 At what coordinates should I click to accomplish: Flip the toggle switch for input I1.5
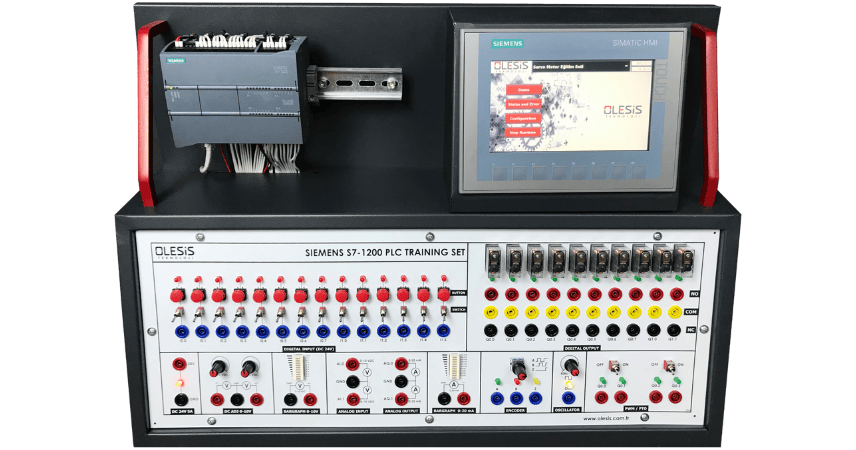[x=444, y=313]
